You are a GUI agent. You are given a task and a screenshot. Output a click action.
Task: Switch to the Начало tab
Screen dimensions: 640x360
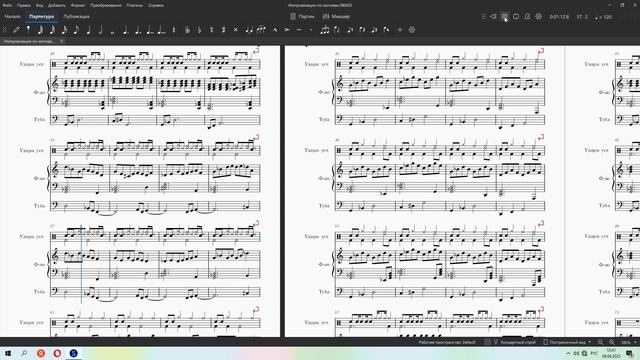pyautogui.click(x=13, y=16)
